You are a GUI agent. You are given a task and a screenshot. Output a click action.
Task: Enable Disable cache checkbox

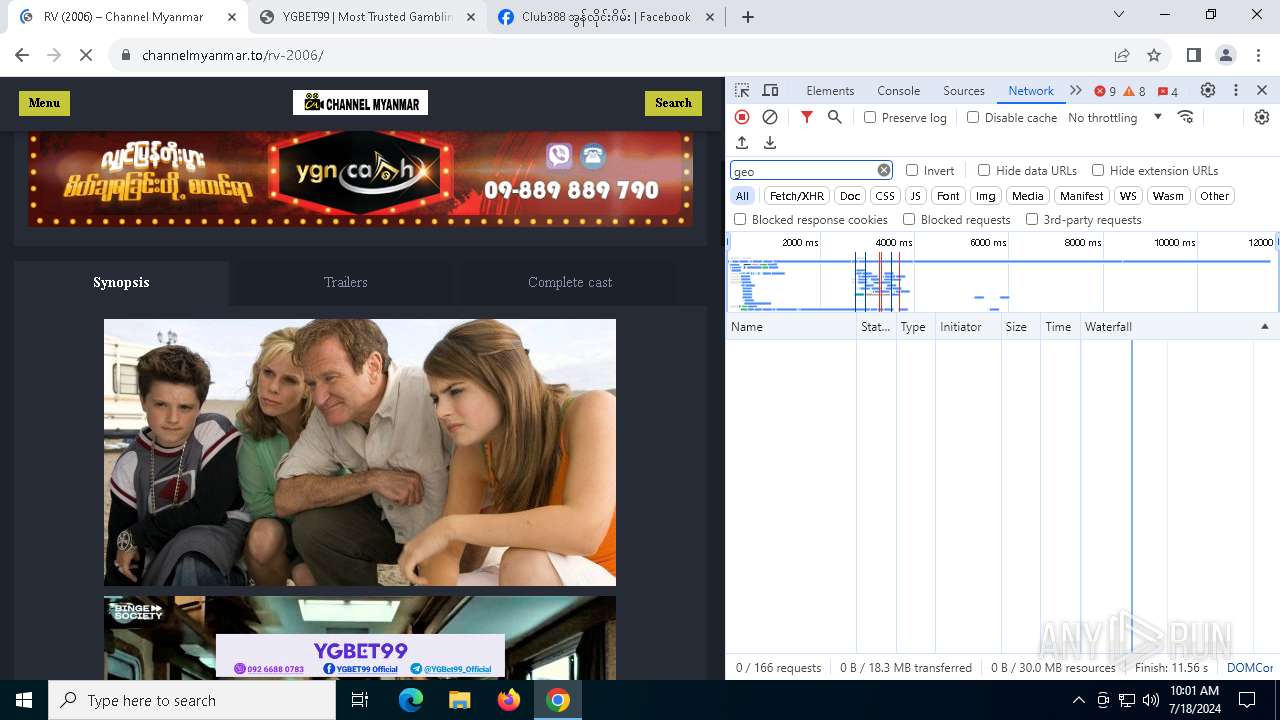pos(973,117)
